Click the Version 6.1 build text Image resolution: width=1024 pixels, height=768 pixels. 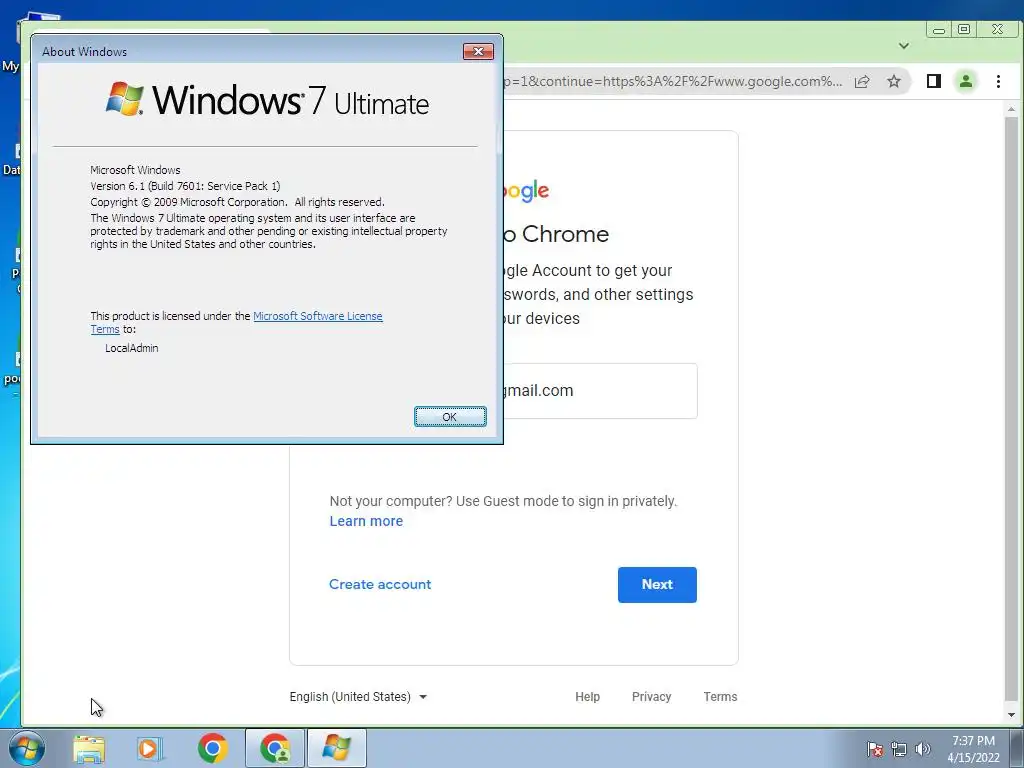pyautogui.click(x=185, y=186)
